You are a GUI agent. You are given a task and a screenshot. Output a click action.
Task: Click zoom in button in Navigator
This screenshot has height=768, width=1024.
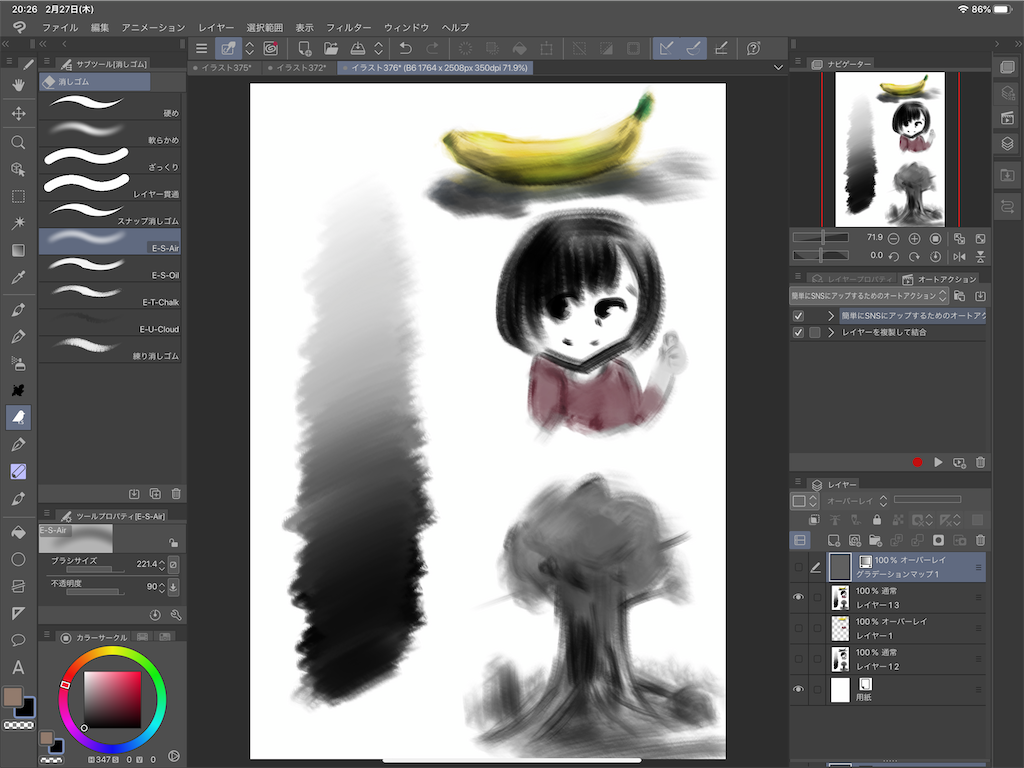point(914,239)
